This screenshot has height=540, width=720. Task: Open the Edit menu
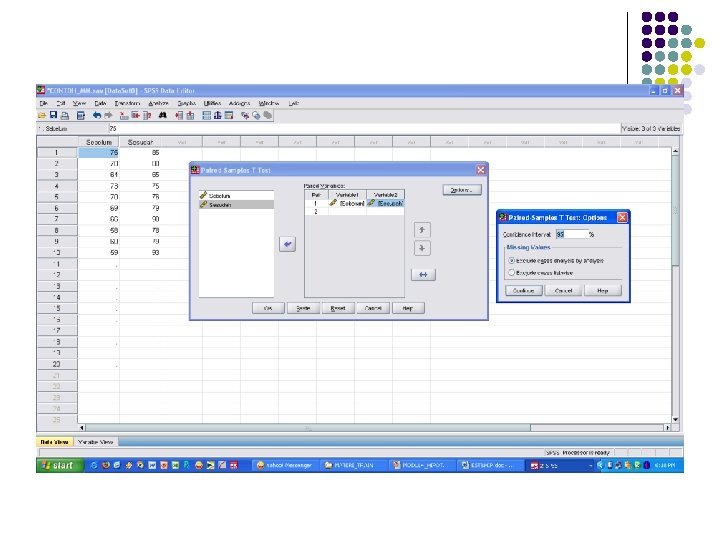pyautogui.click(x=61, y=103)
